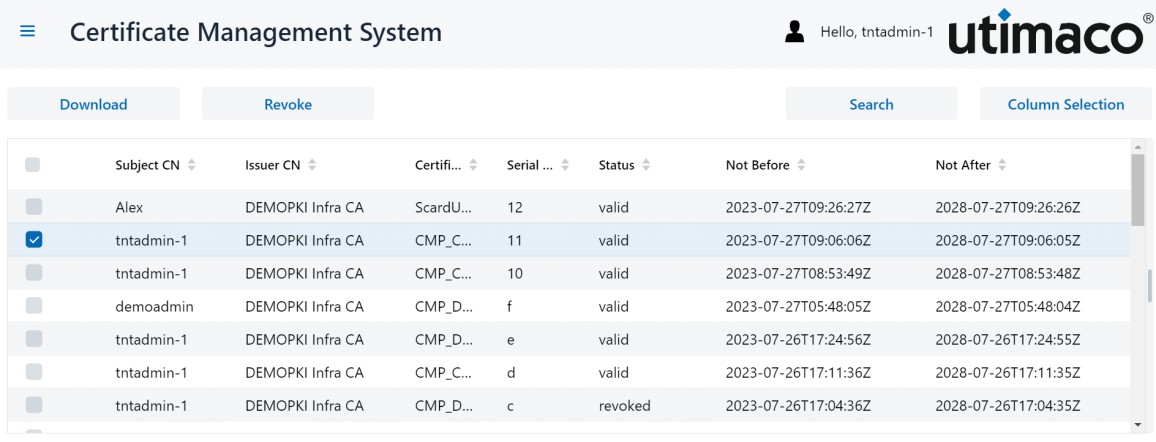This screenshot has width=1156, height=442.
Task: Click serial number f cell
Action: (x=510, y=306)
